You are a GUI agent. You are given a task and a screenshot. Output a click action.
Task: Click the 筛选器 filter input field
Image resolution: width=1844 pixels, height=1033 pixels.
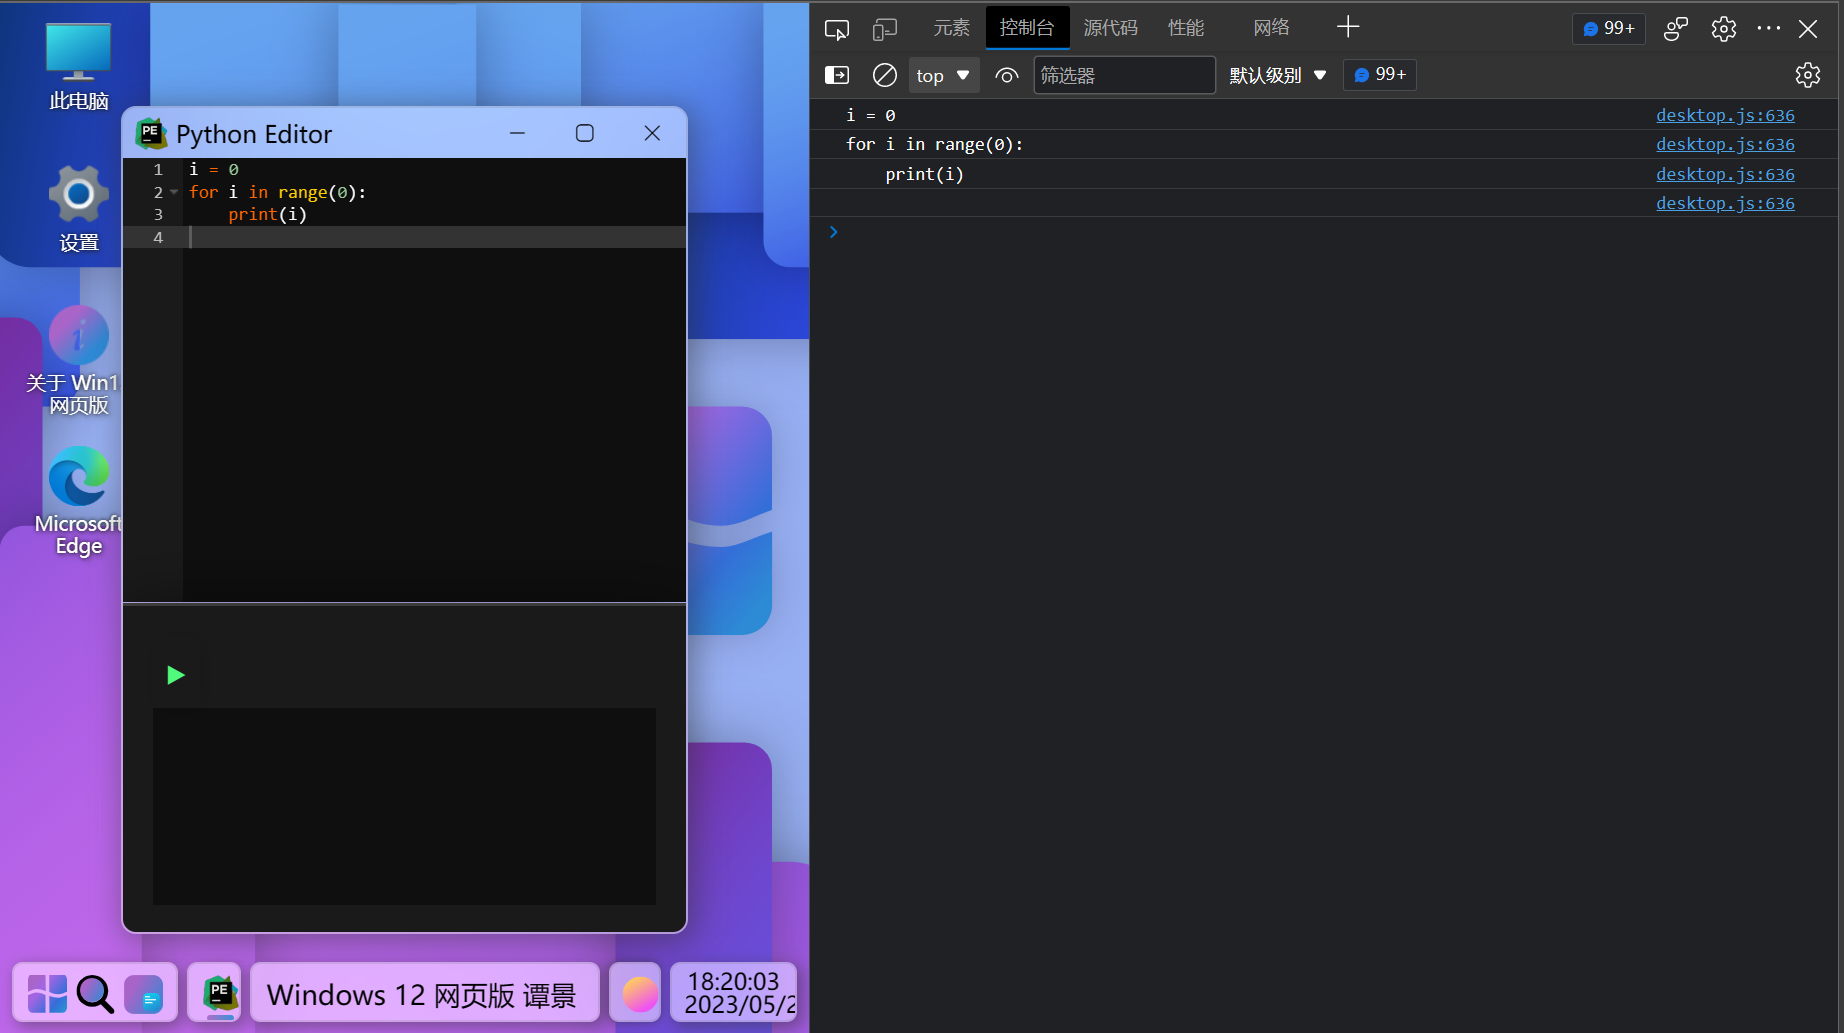[1124, 74]
